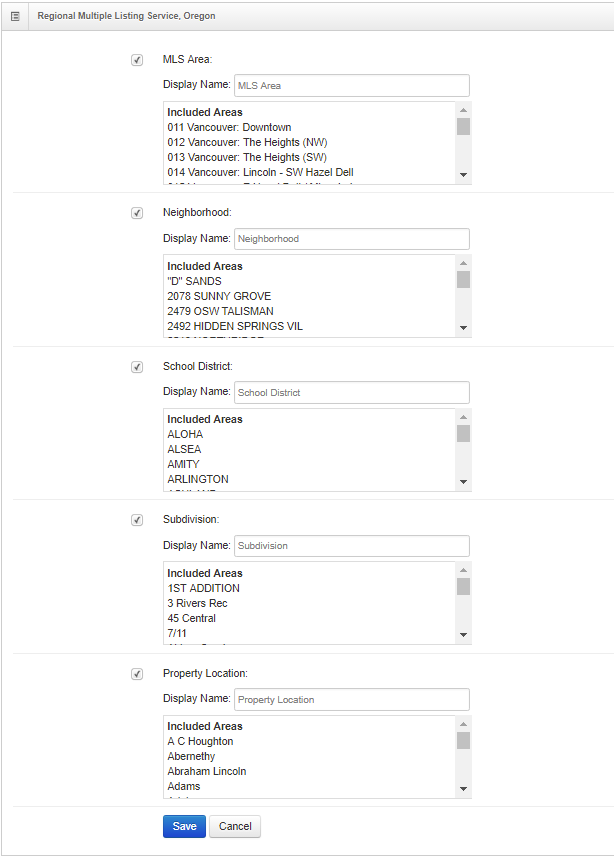Click the up arrow of School District list scrollbar

click(x=463, y=417)
